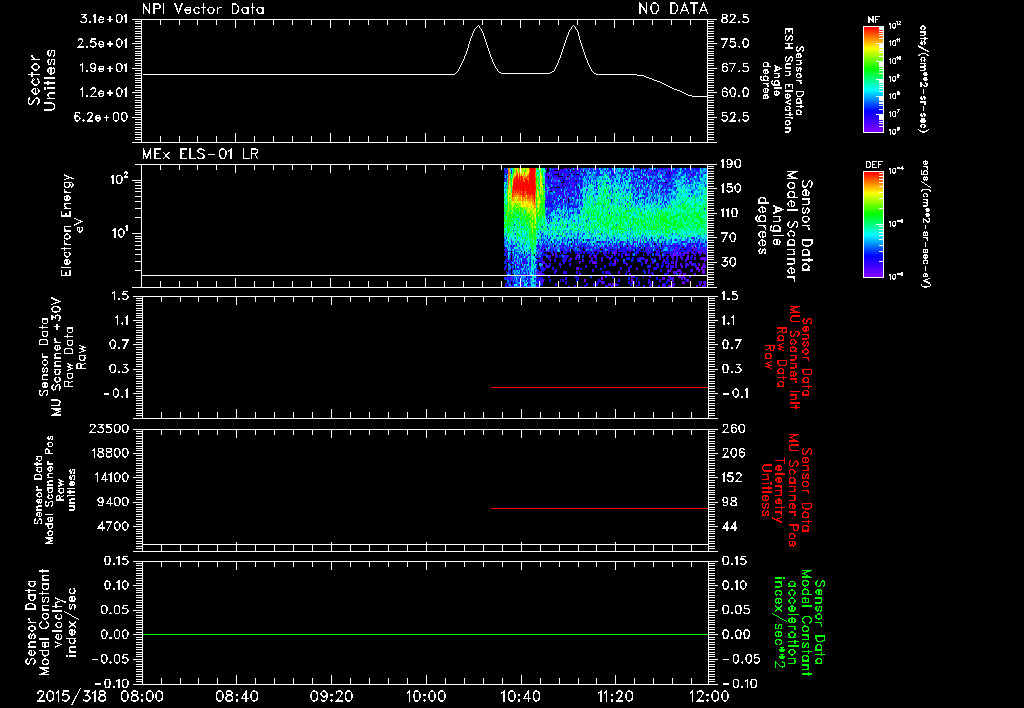Click the 'MU Scanner +30V Raw Data' axis label

click(61, 357)
